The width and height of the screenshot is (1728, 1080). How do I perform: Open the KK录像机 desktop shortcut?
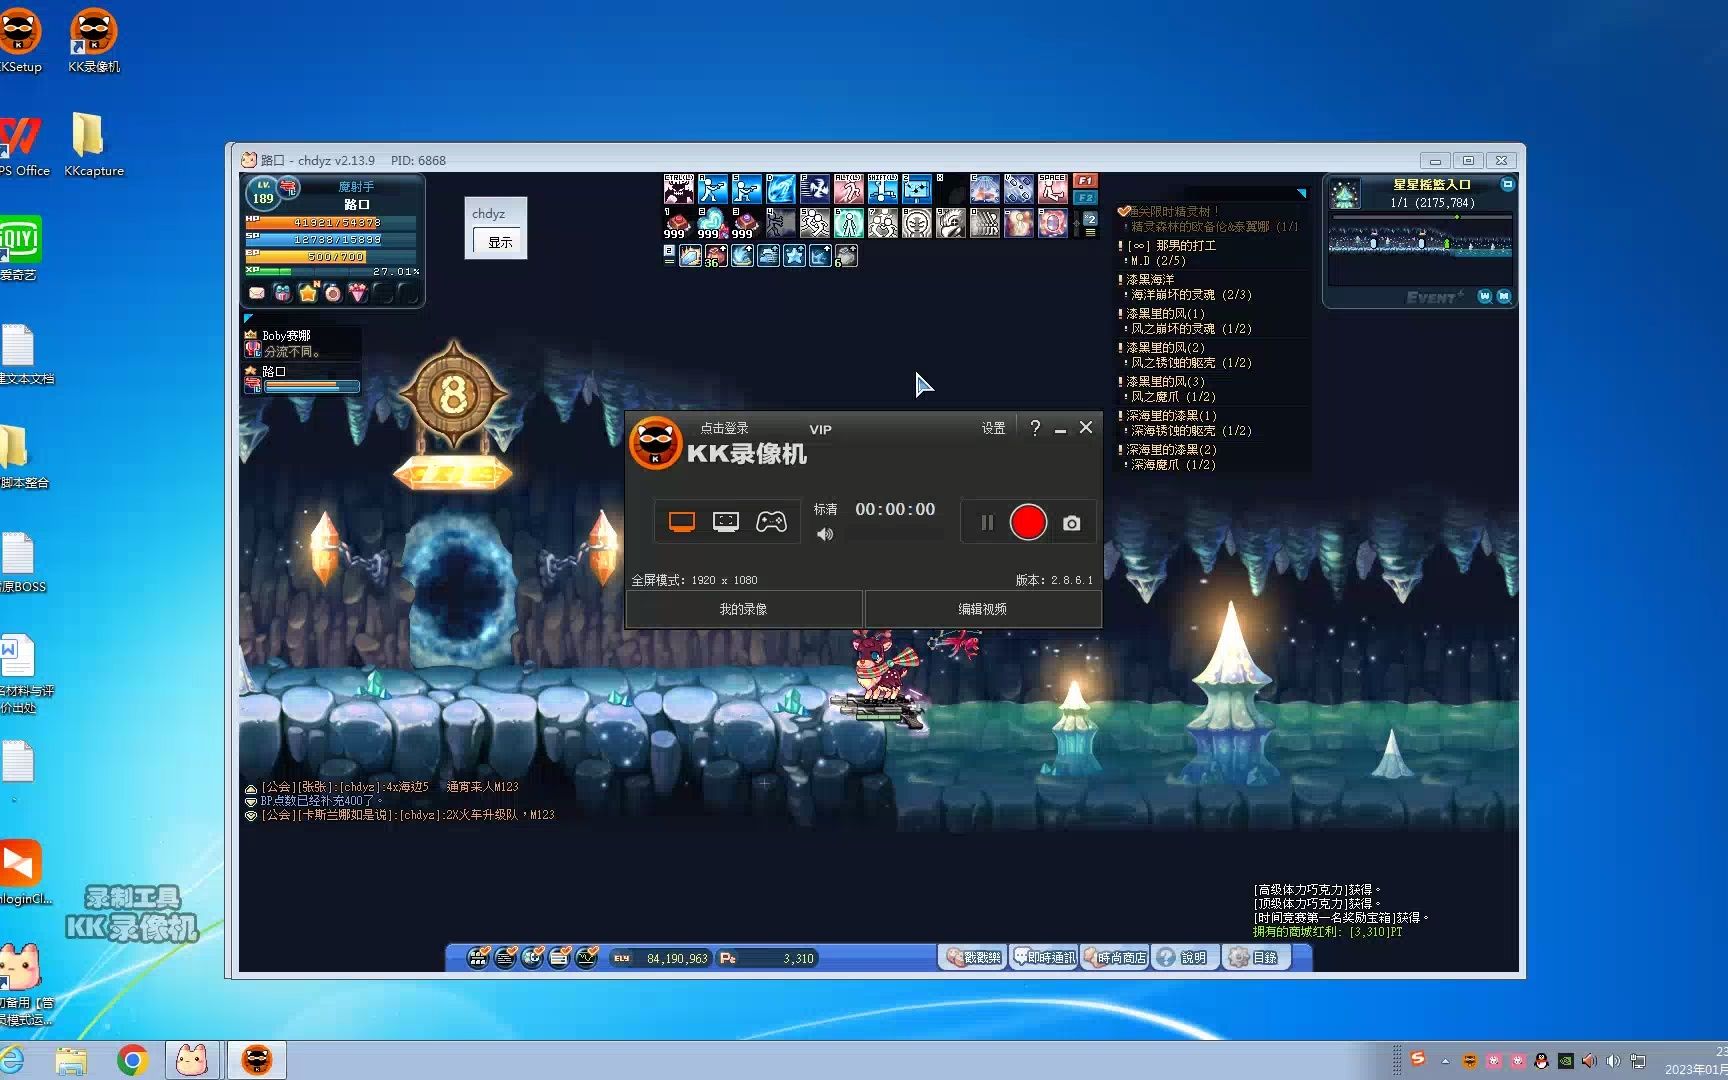point(94,40)
